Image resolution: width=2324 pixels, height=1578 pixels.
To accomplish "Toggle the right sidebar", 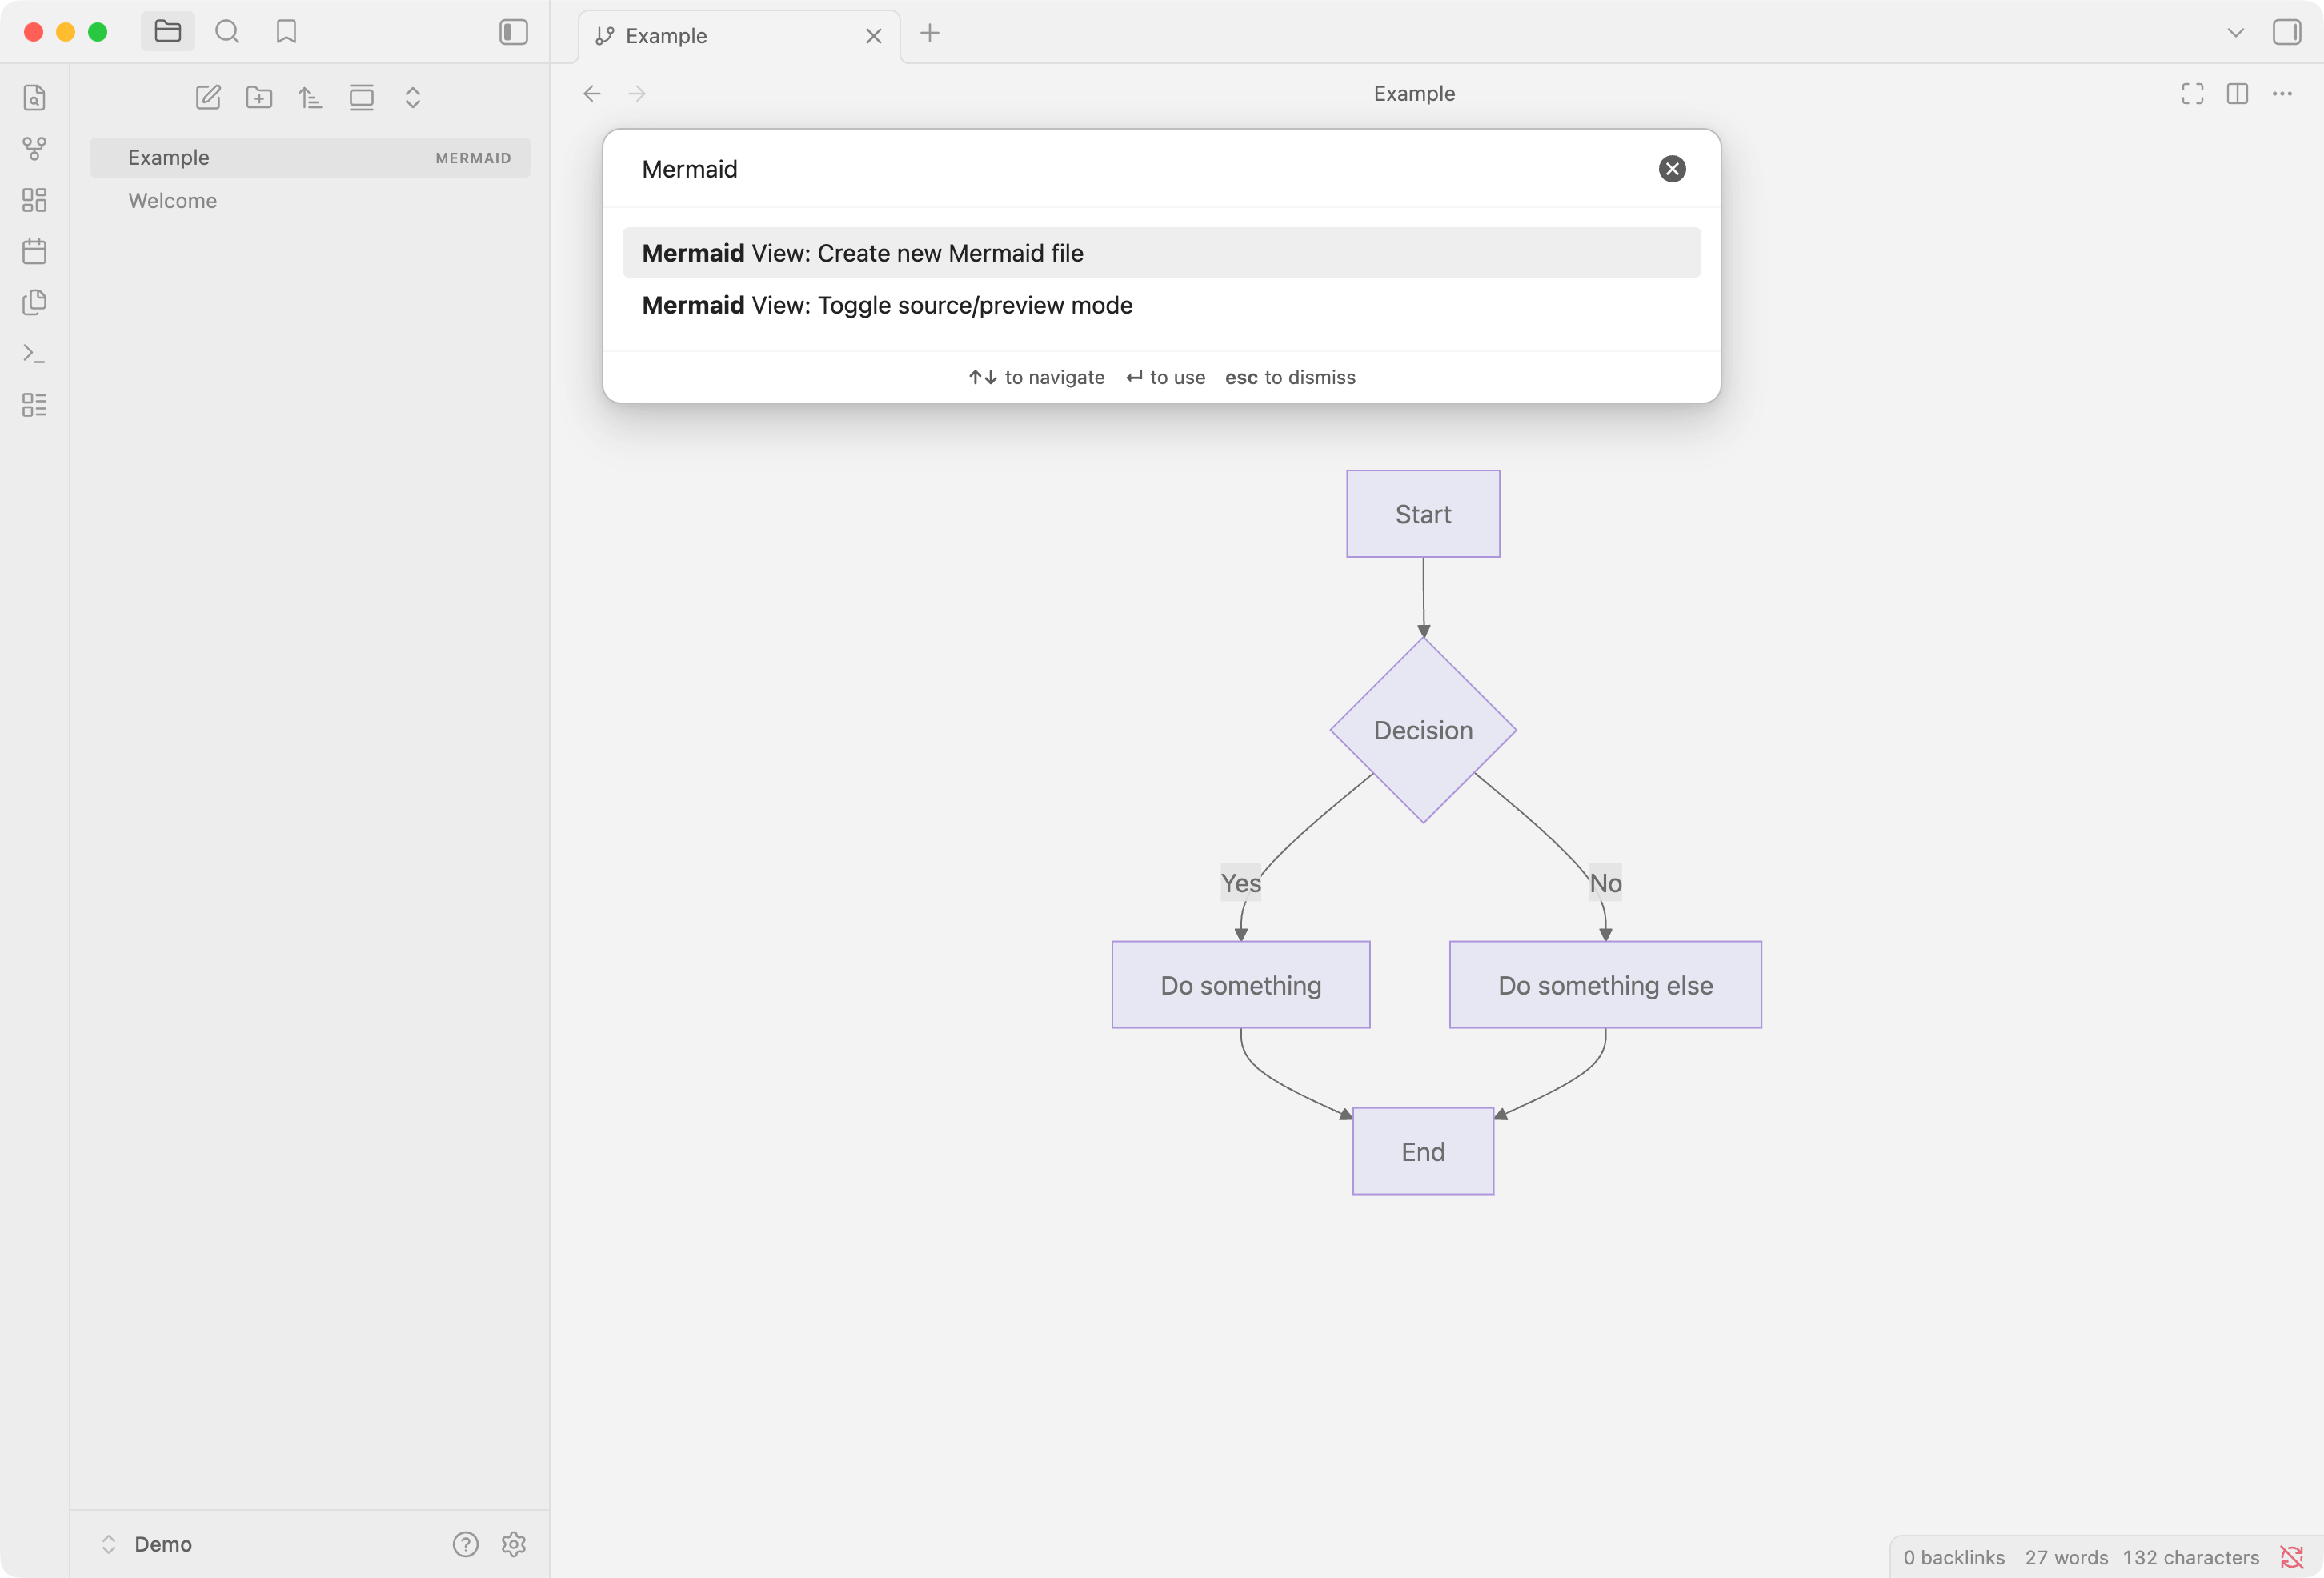I will 2286,32.
